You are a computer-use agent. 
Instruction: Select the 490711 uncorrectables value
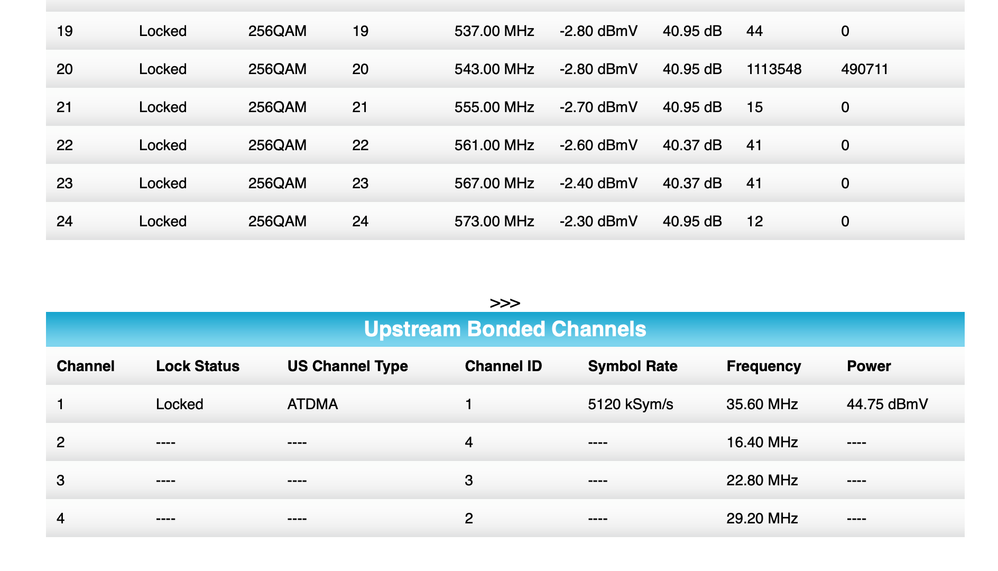864,69
